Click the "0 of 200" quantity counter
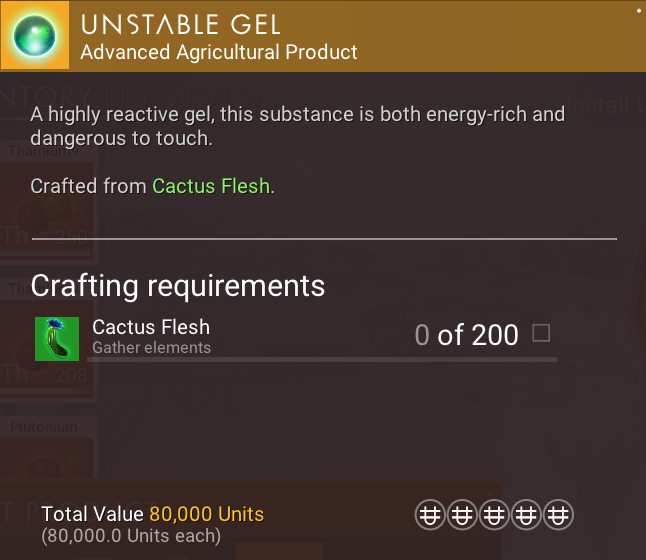Image resolution: width=646 pixels, height=560 pixels. (466, 335)
